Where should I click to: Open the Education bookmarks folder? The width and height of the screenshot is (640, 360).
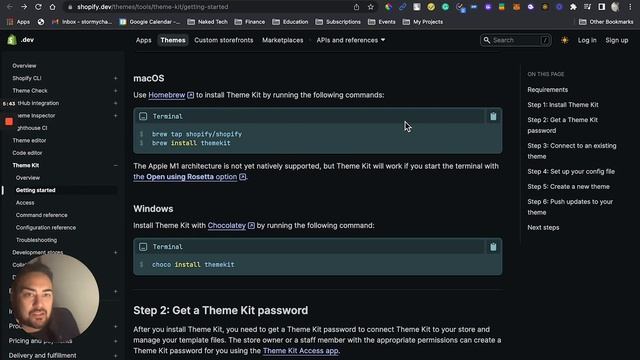290,22
